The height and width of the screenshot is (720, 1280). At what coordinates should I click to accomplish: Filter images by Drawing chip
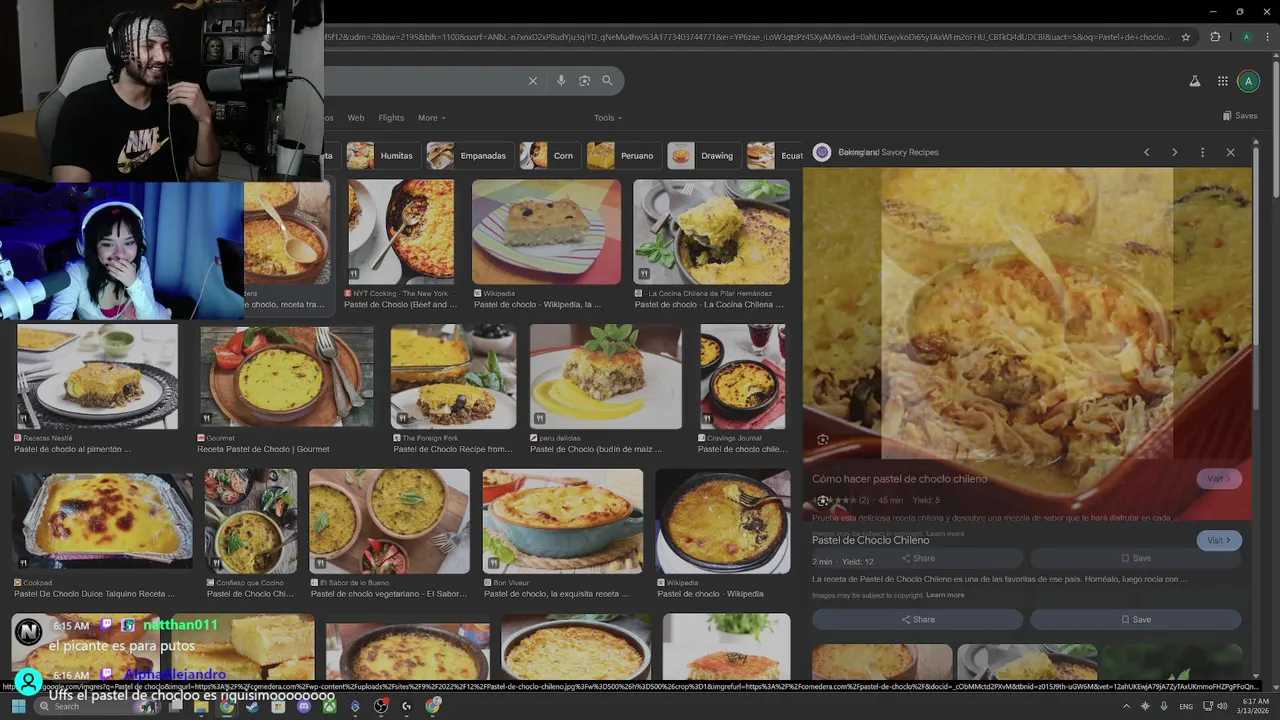(x=703, y=156)
